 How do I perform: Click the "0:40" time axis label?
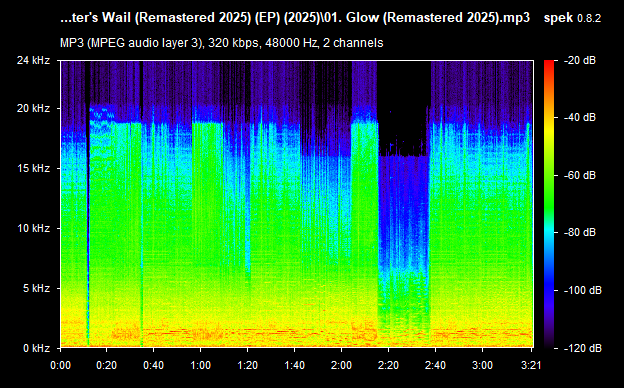point(154,365)
